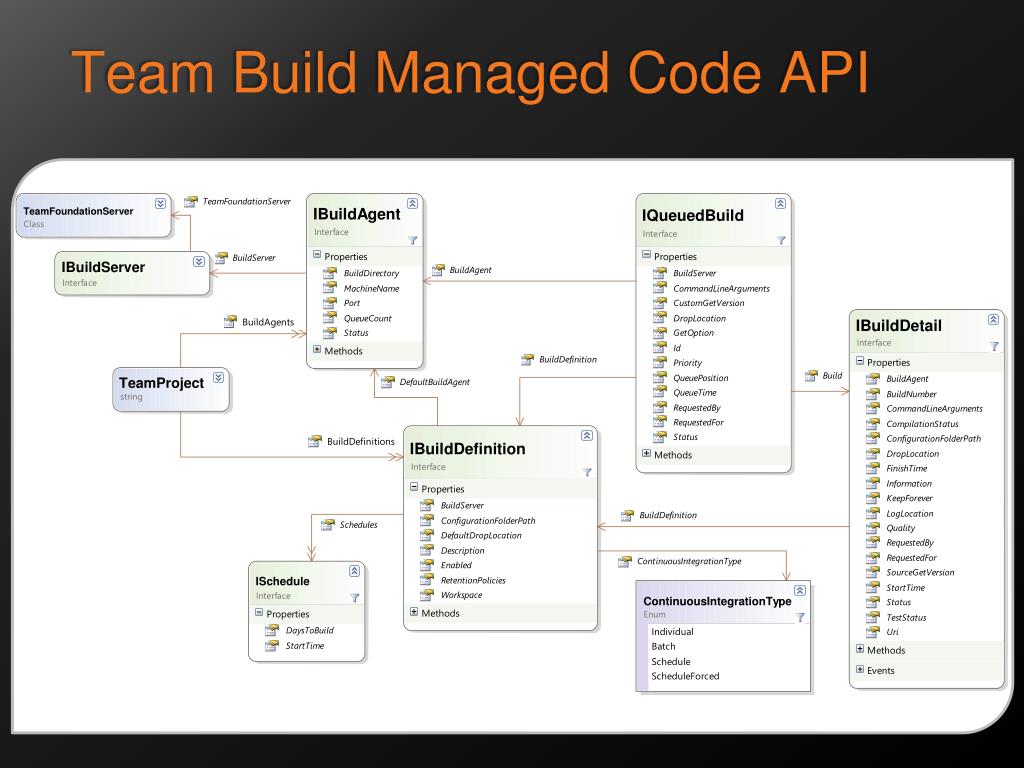
Task: Click the KeepForever property icon
Action: click(872, 498)
